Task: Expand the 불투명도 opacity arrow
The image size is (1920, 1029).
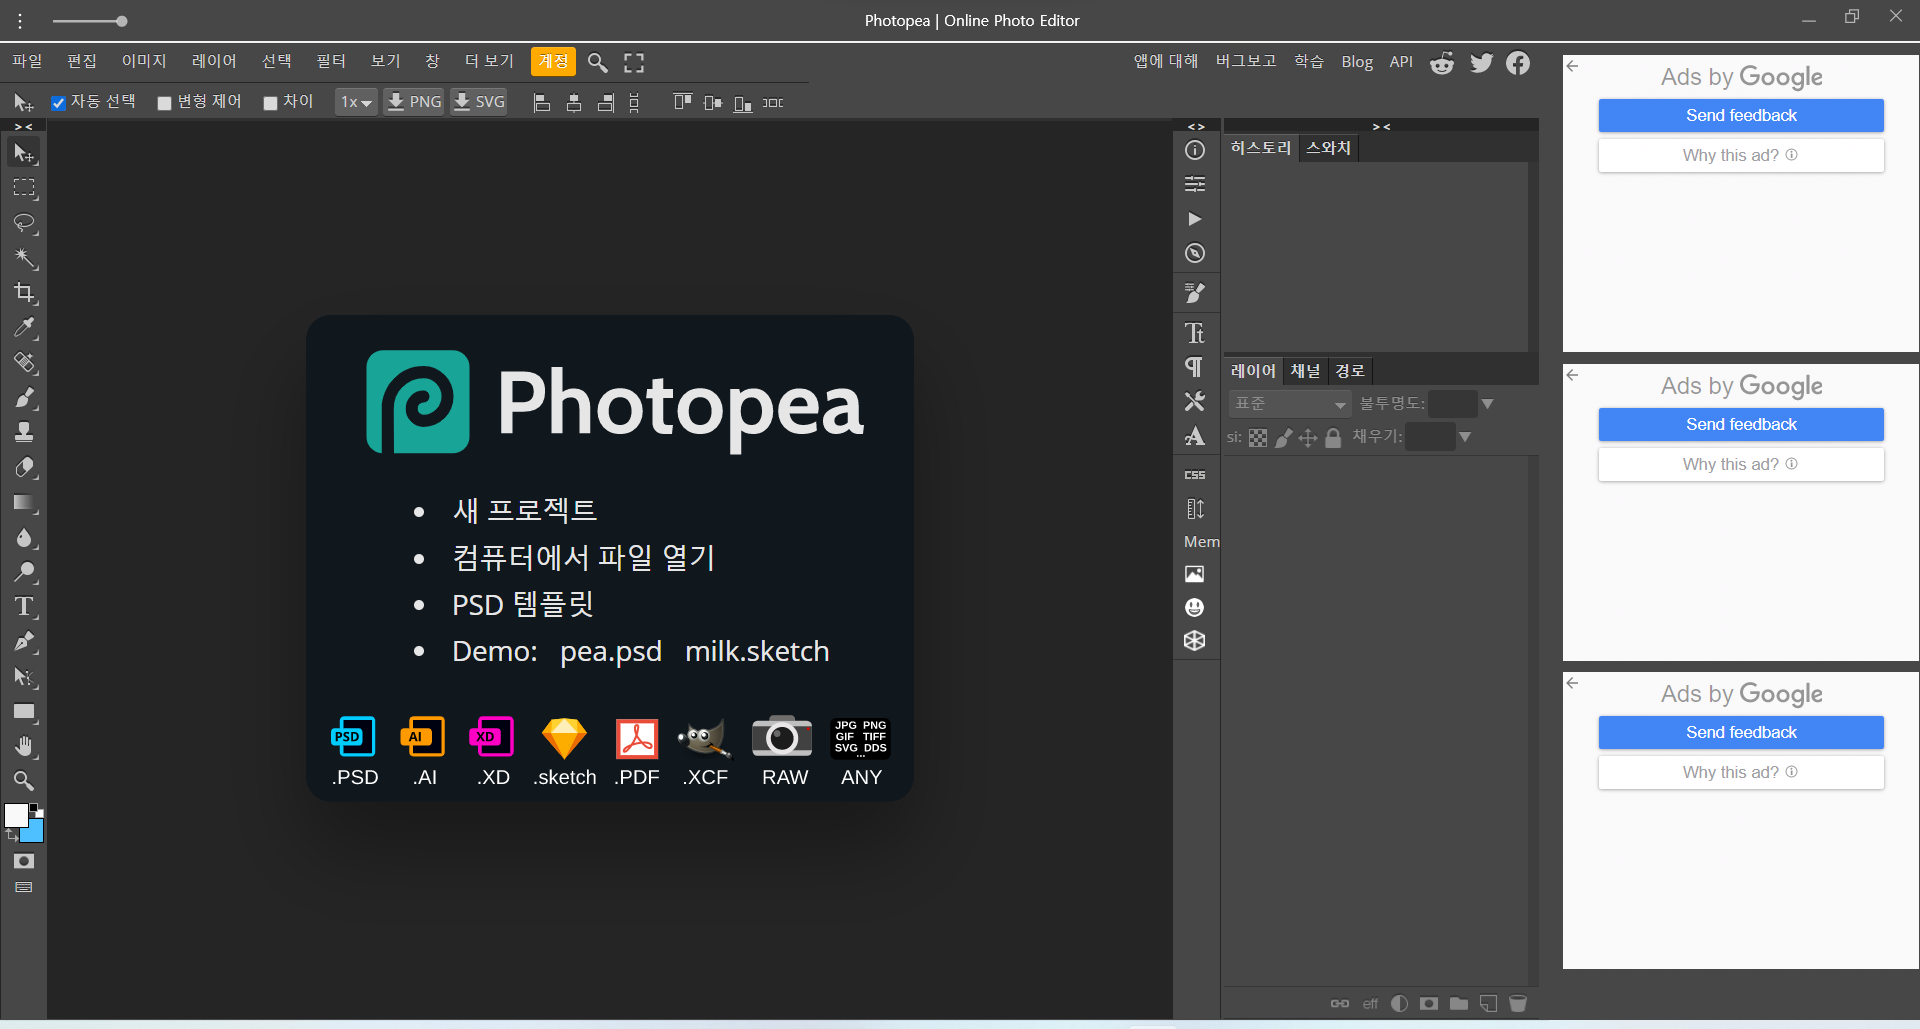Action: click(1487, 404)
